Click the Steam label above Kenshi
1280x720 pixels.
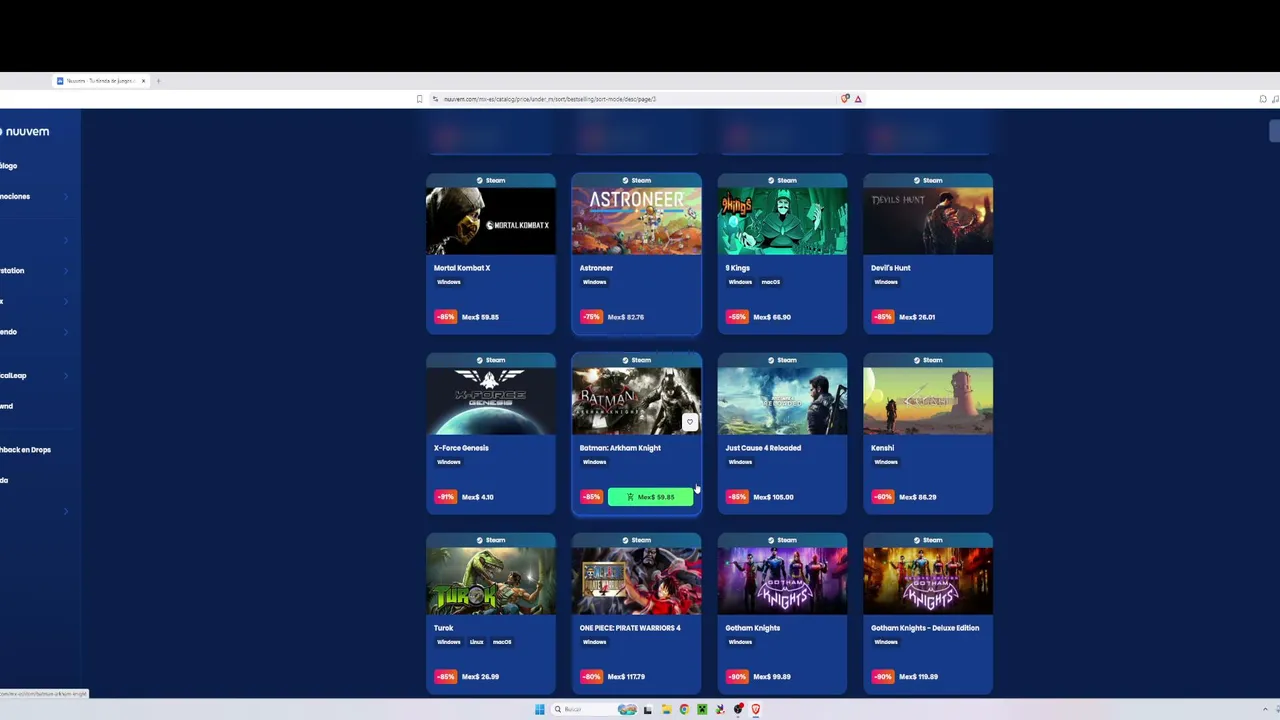(928, 360)
